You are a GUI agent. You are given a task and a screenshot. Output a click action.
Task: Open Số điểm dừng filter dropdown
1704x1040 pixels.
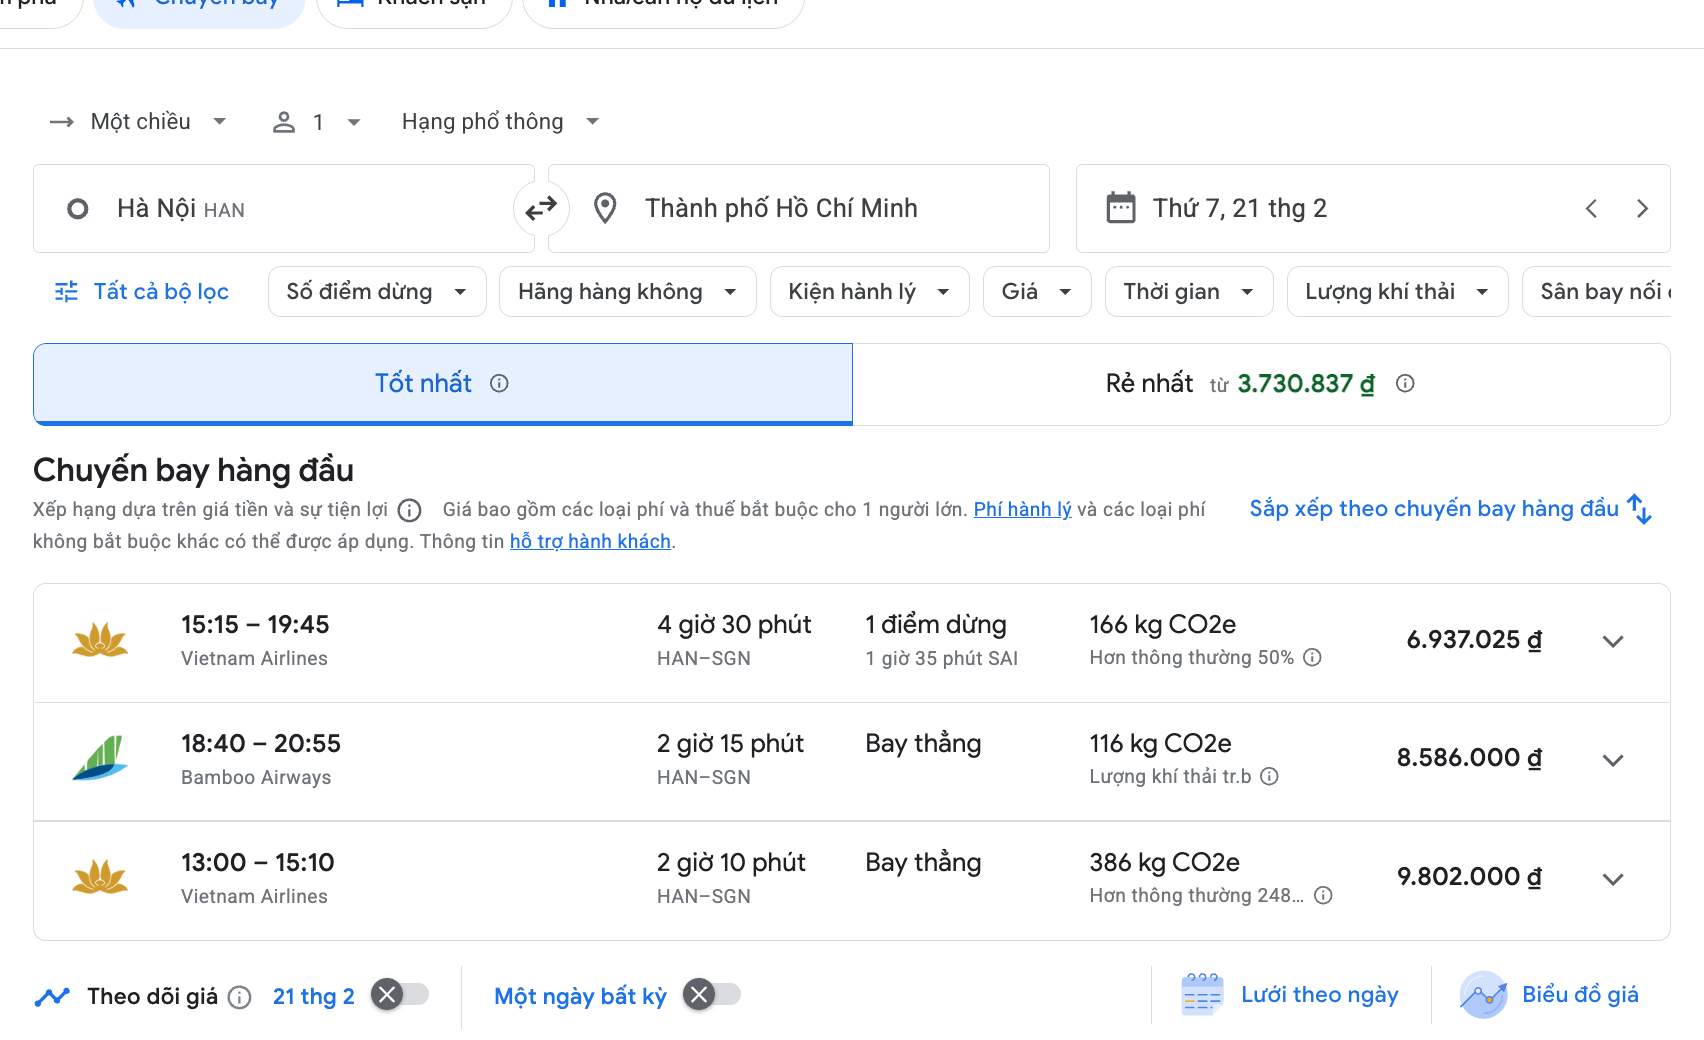point(377,292)
